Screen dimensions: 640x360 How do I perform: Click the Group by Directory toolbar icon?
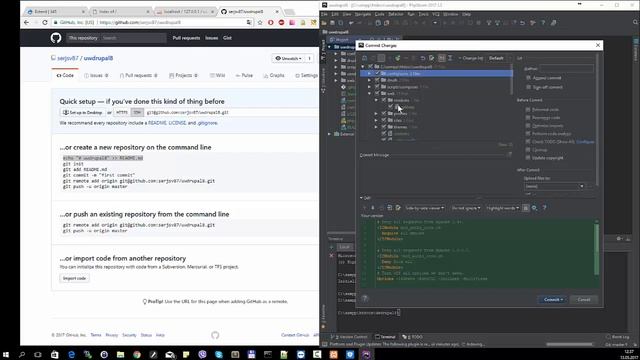coord(442,58)
